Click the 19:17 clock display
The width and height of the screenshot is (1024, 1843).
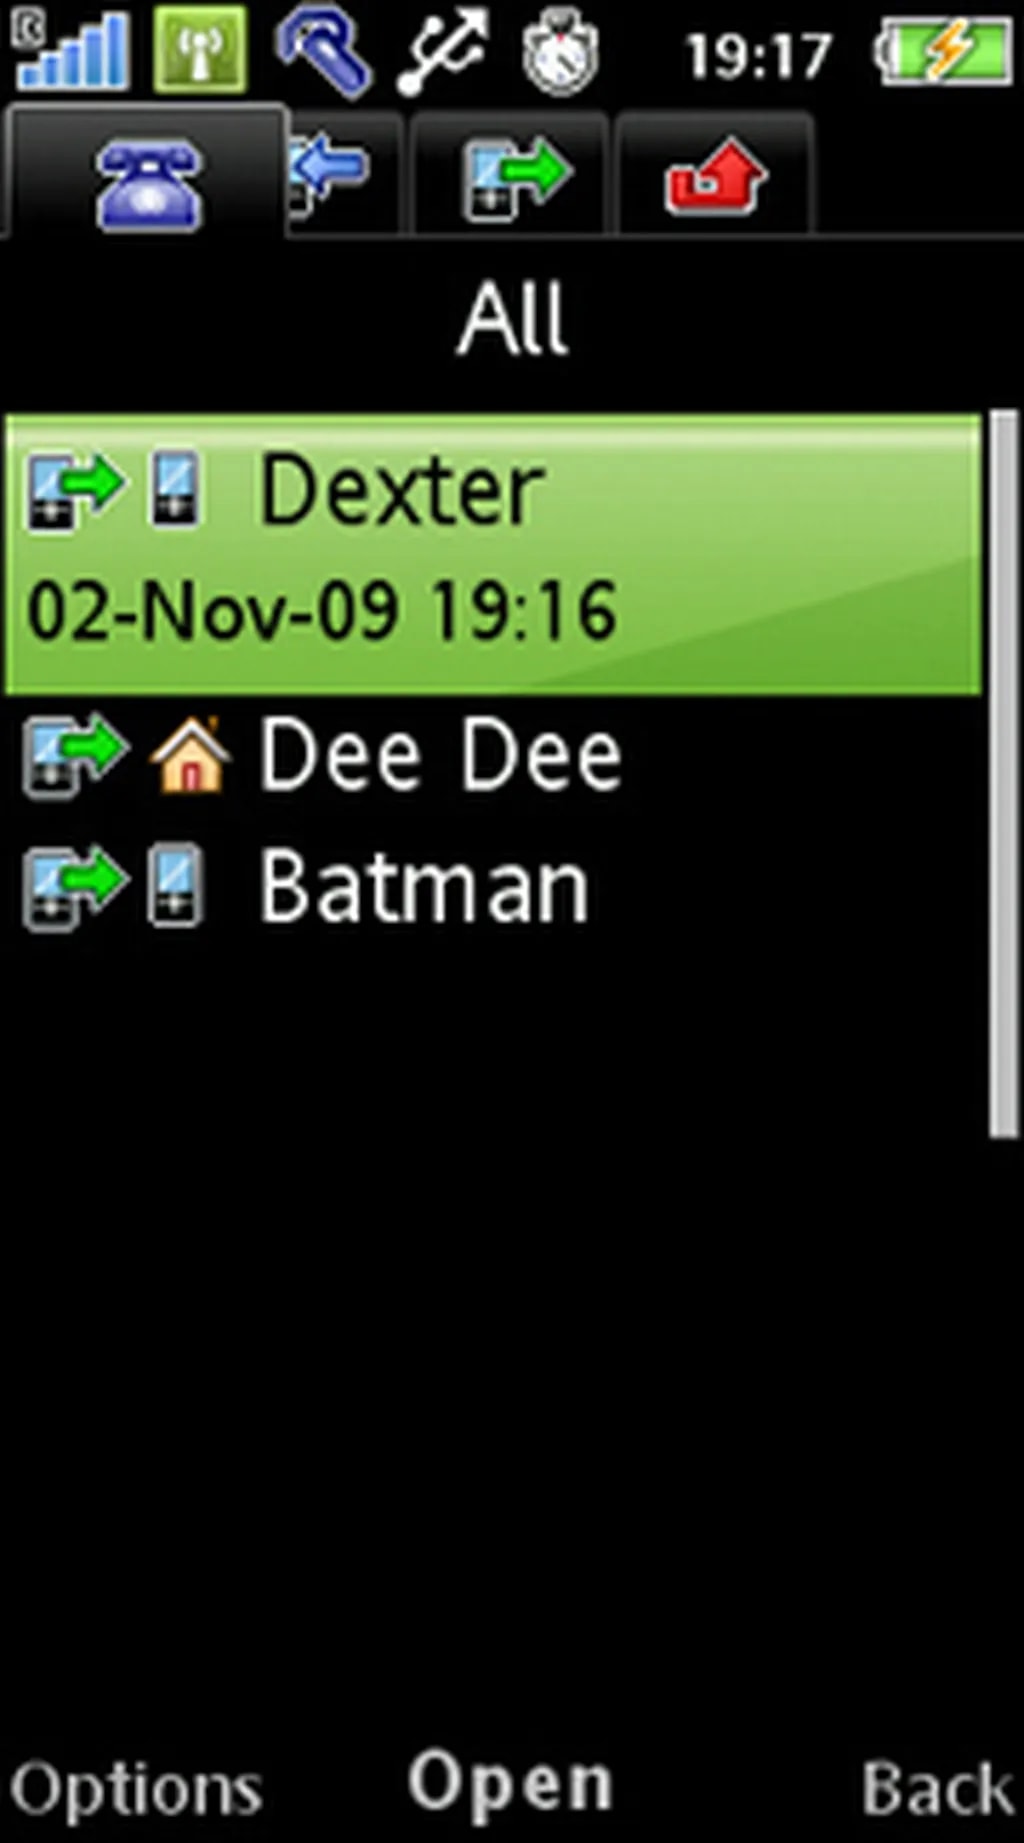pos(758,56)
